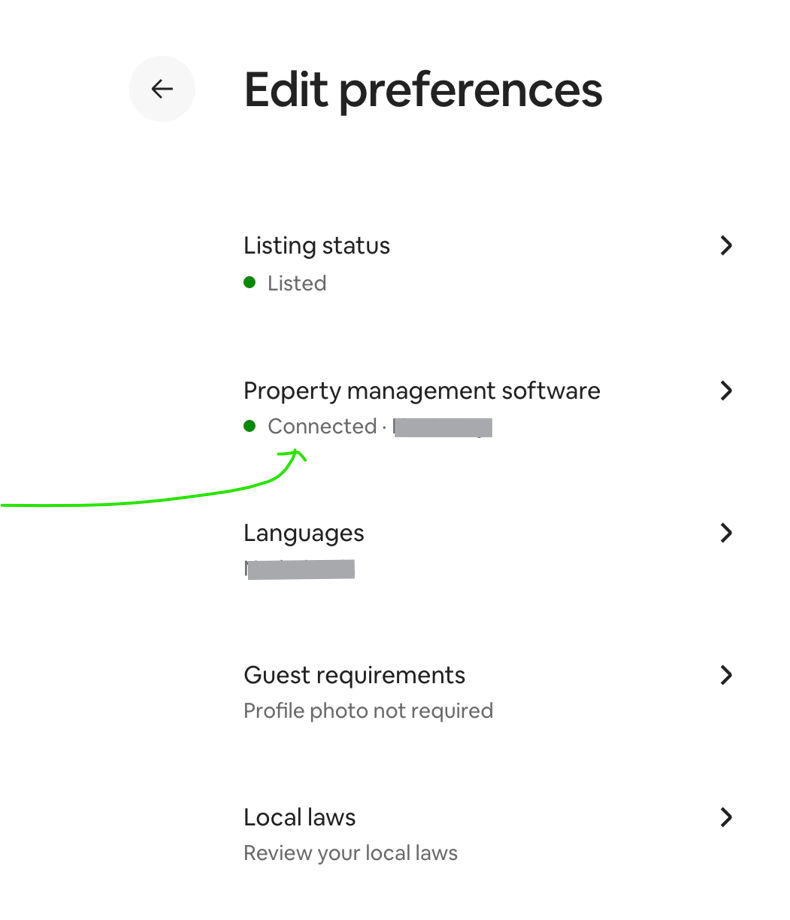This screenshot has height=920, width=790.
Task: Click the green dot beside Connected
Action: [x=250, y=426]
